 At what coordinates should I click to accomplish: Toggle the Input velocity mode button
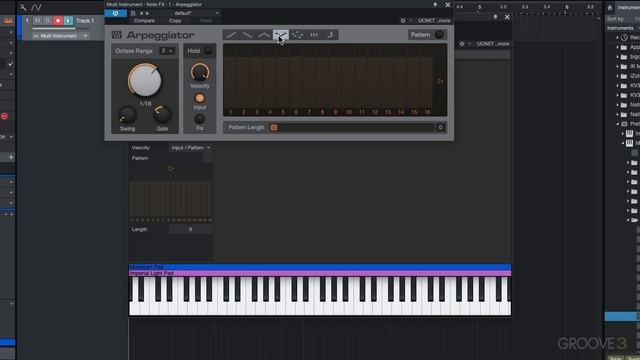pos(200,98)
